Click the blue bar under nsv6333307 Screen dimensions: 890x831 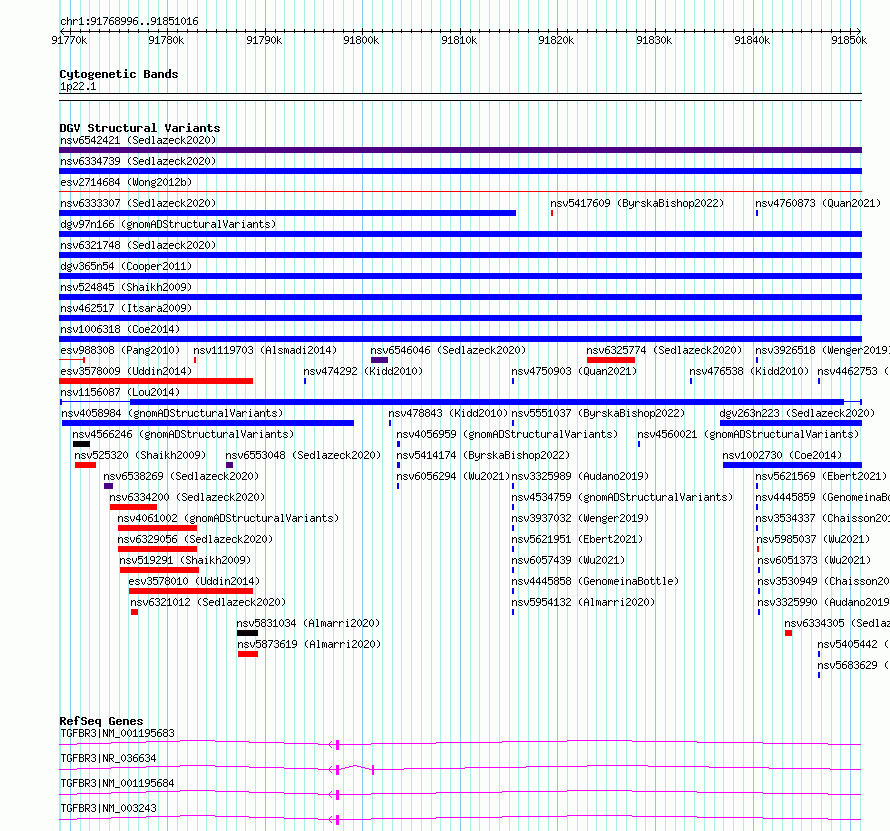point(287,213)
